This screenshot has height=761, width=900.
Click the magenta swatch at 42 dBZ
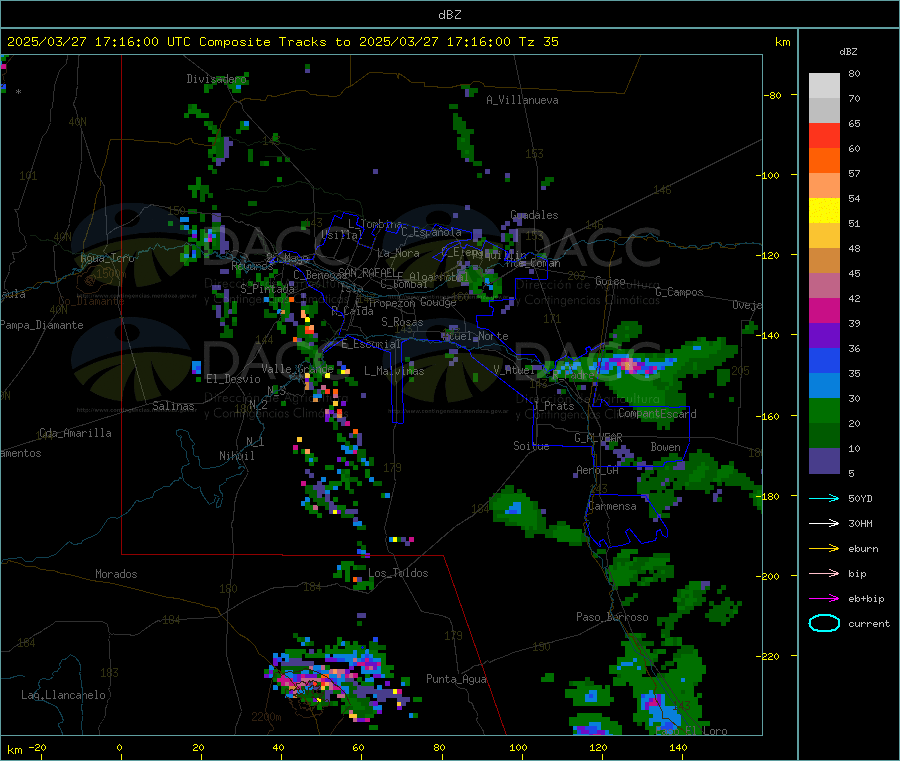pos(824,310)
